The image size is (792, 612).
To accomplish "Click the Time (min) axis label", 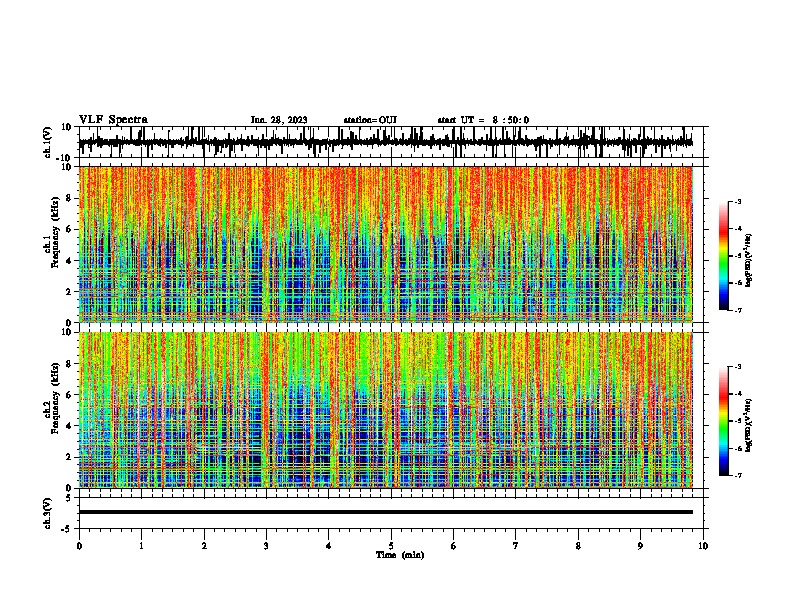I will [x=400, y=555].
